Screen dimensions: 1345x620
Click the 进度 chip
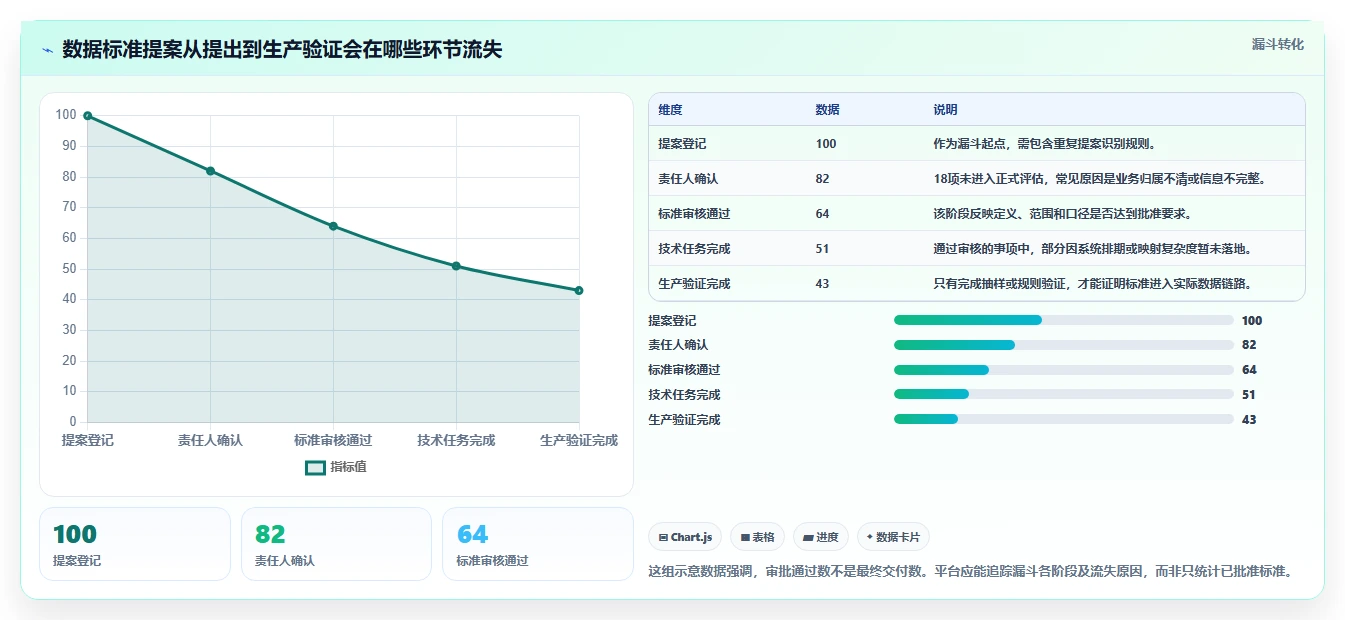click(820, 537)
